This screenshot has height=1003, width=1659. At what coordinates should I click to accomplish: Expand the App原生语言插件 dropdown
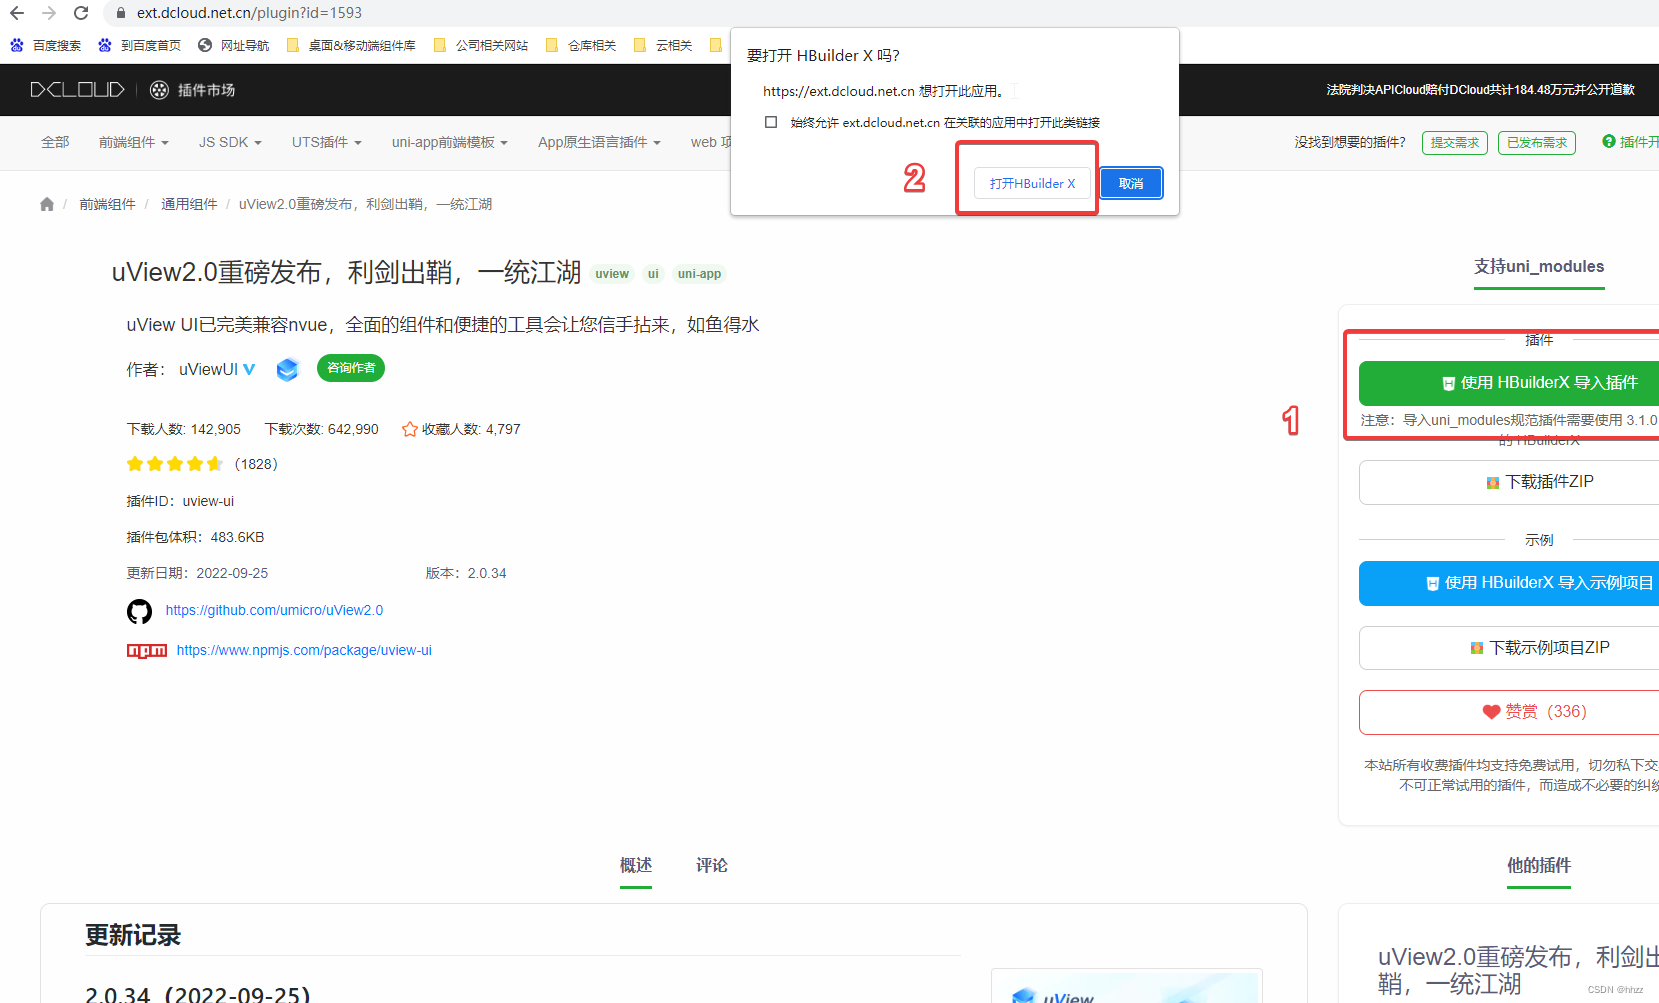click(599, 142)
